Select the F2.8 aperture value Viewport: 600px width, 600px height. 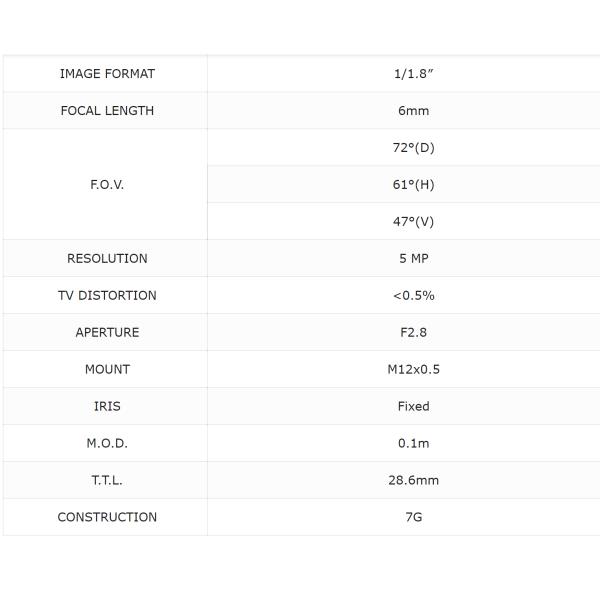coord(413,333)
